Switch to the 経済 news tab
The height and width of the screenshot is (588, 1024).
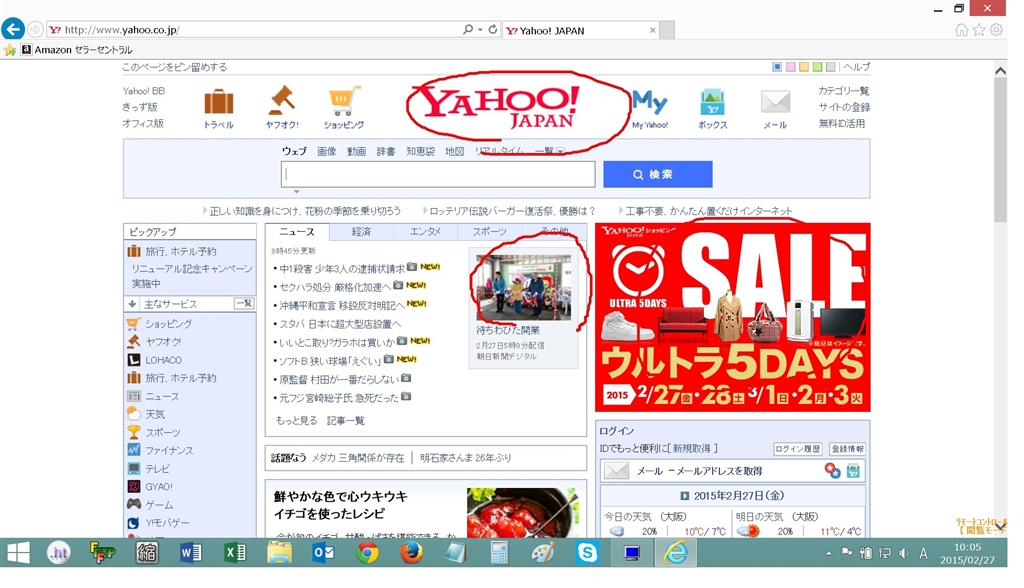361,231
